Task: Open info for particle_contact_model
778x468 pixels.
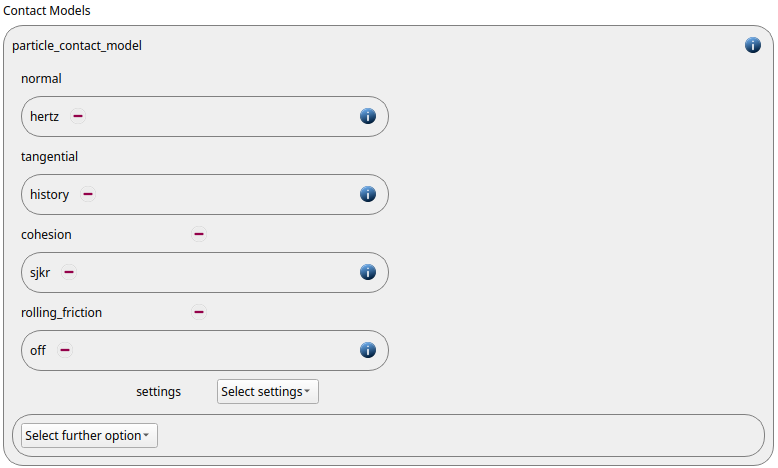Action: (x=752, y=45)
